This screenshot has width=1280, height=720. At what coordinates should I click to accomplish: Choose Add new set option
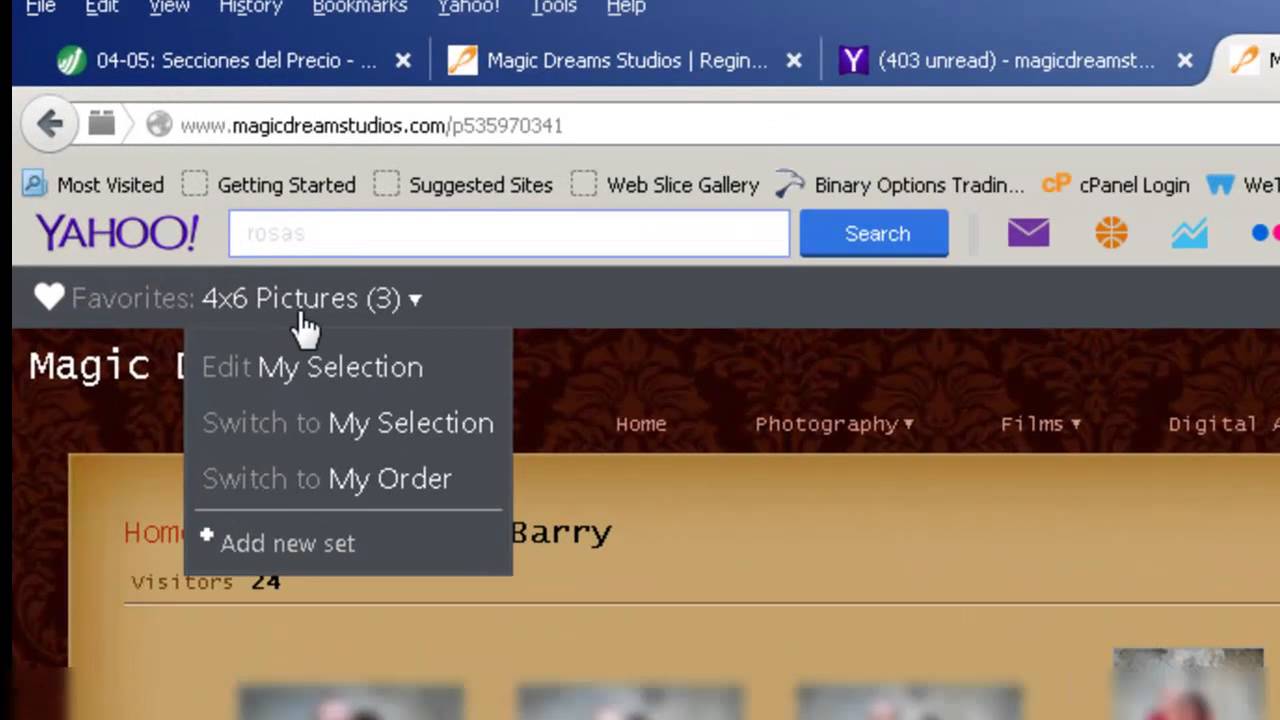pyautogui.click(x=288, y=543)
